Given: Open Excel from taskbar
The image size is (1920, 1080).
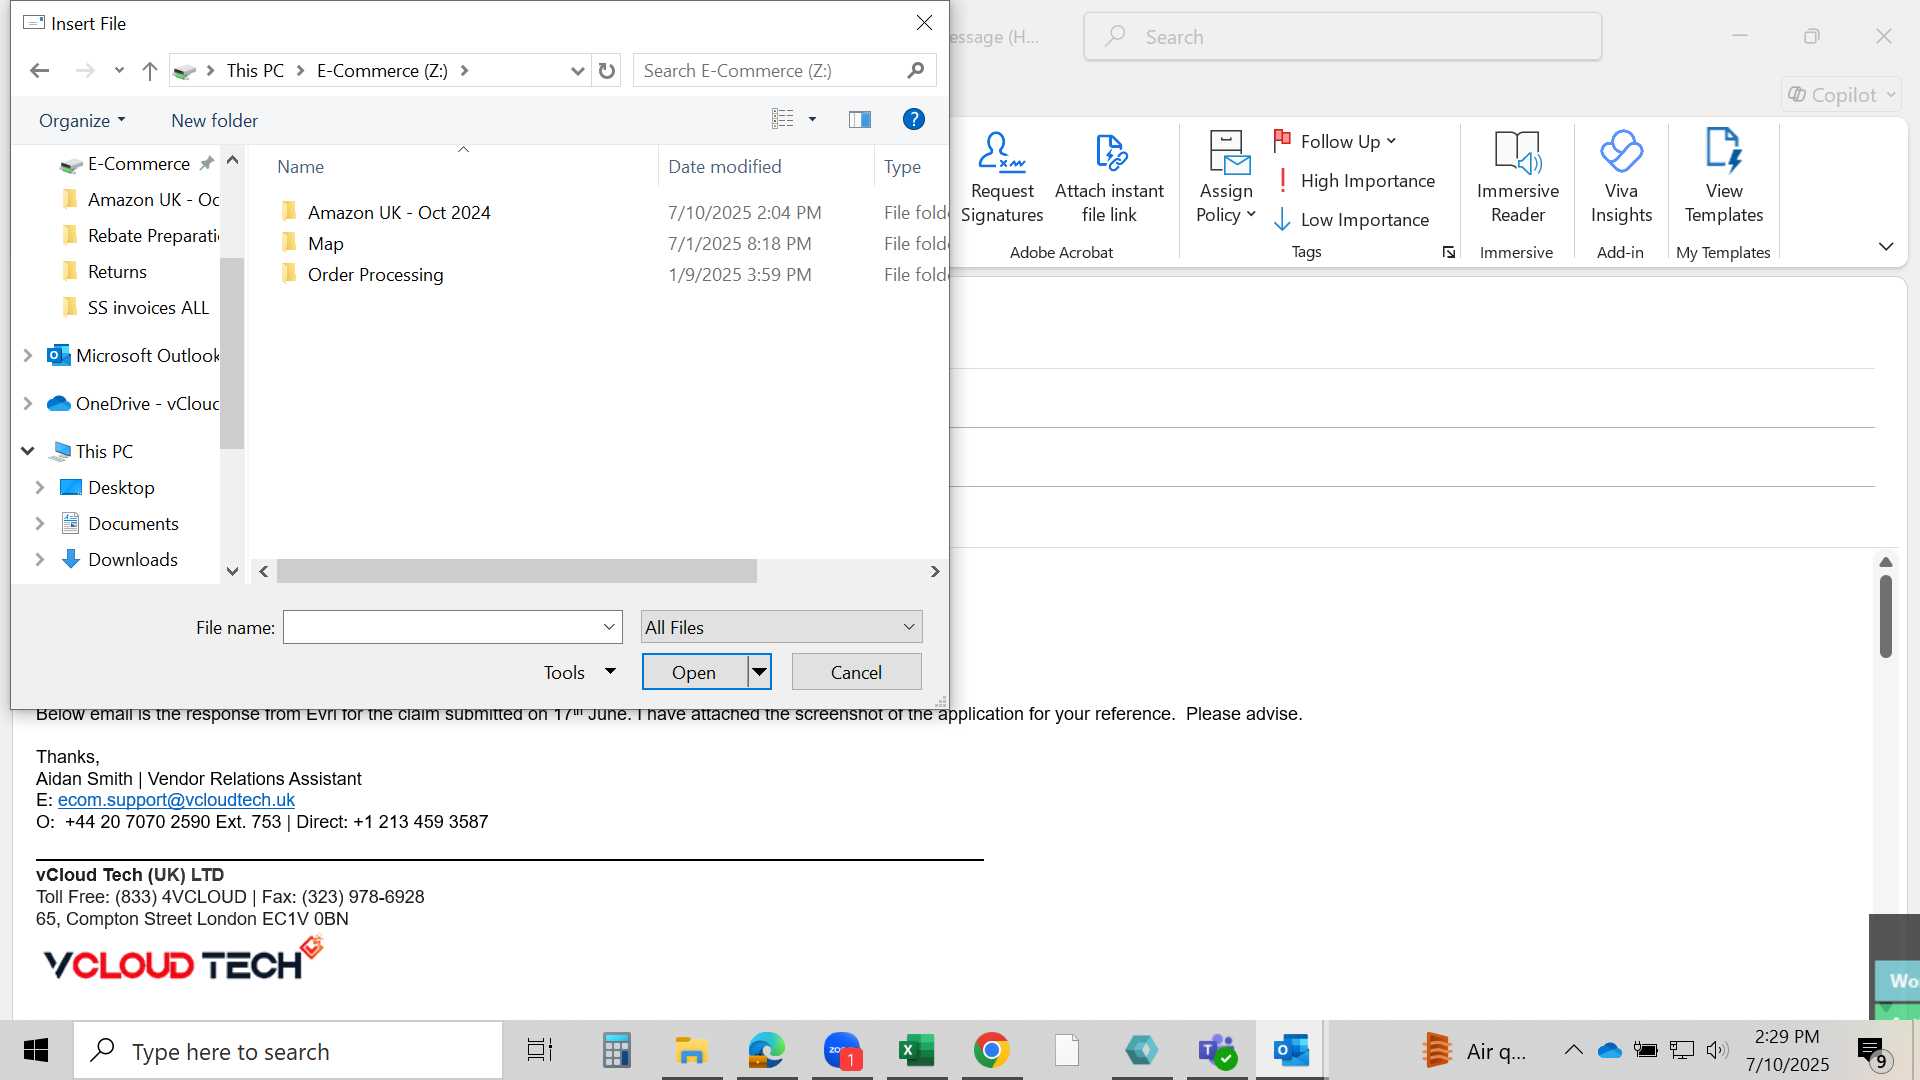Looking at the screenshot, I should tap(916, 1051).
